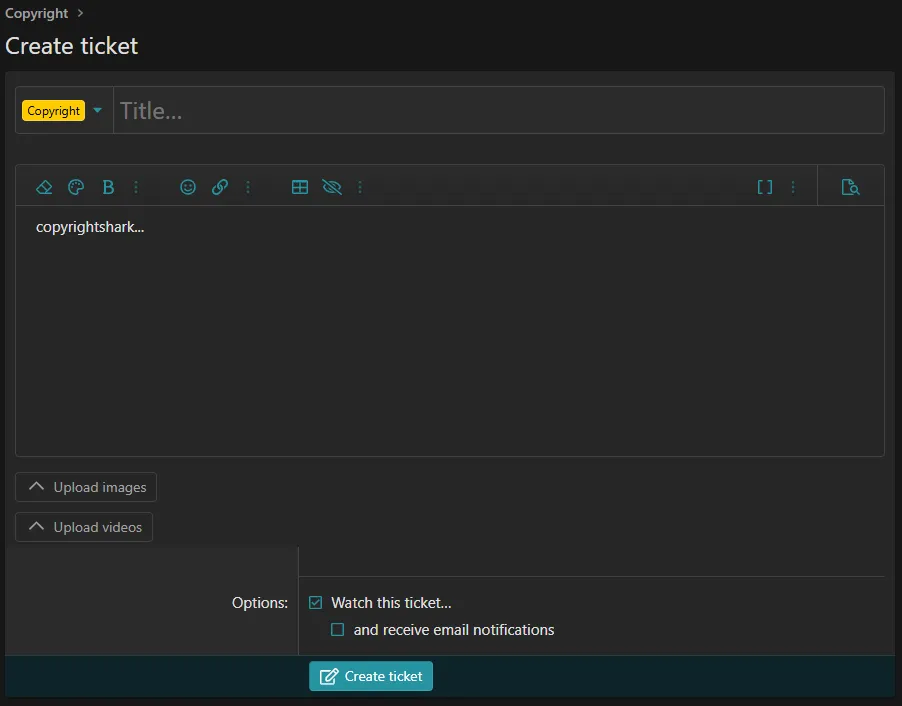Screen dimensions: 902x706
Task: Add a spoiler using the crossed-eye icon
Action: pyautogui.click(x=332, y=187)
